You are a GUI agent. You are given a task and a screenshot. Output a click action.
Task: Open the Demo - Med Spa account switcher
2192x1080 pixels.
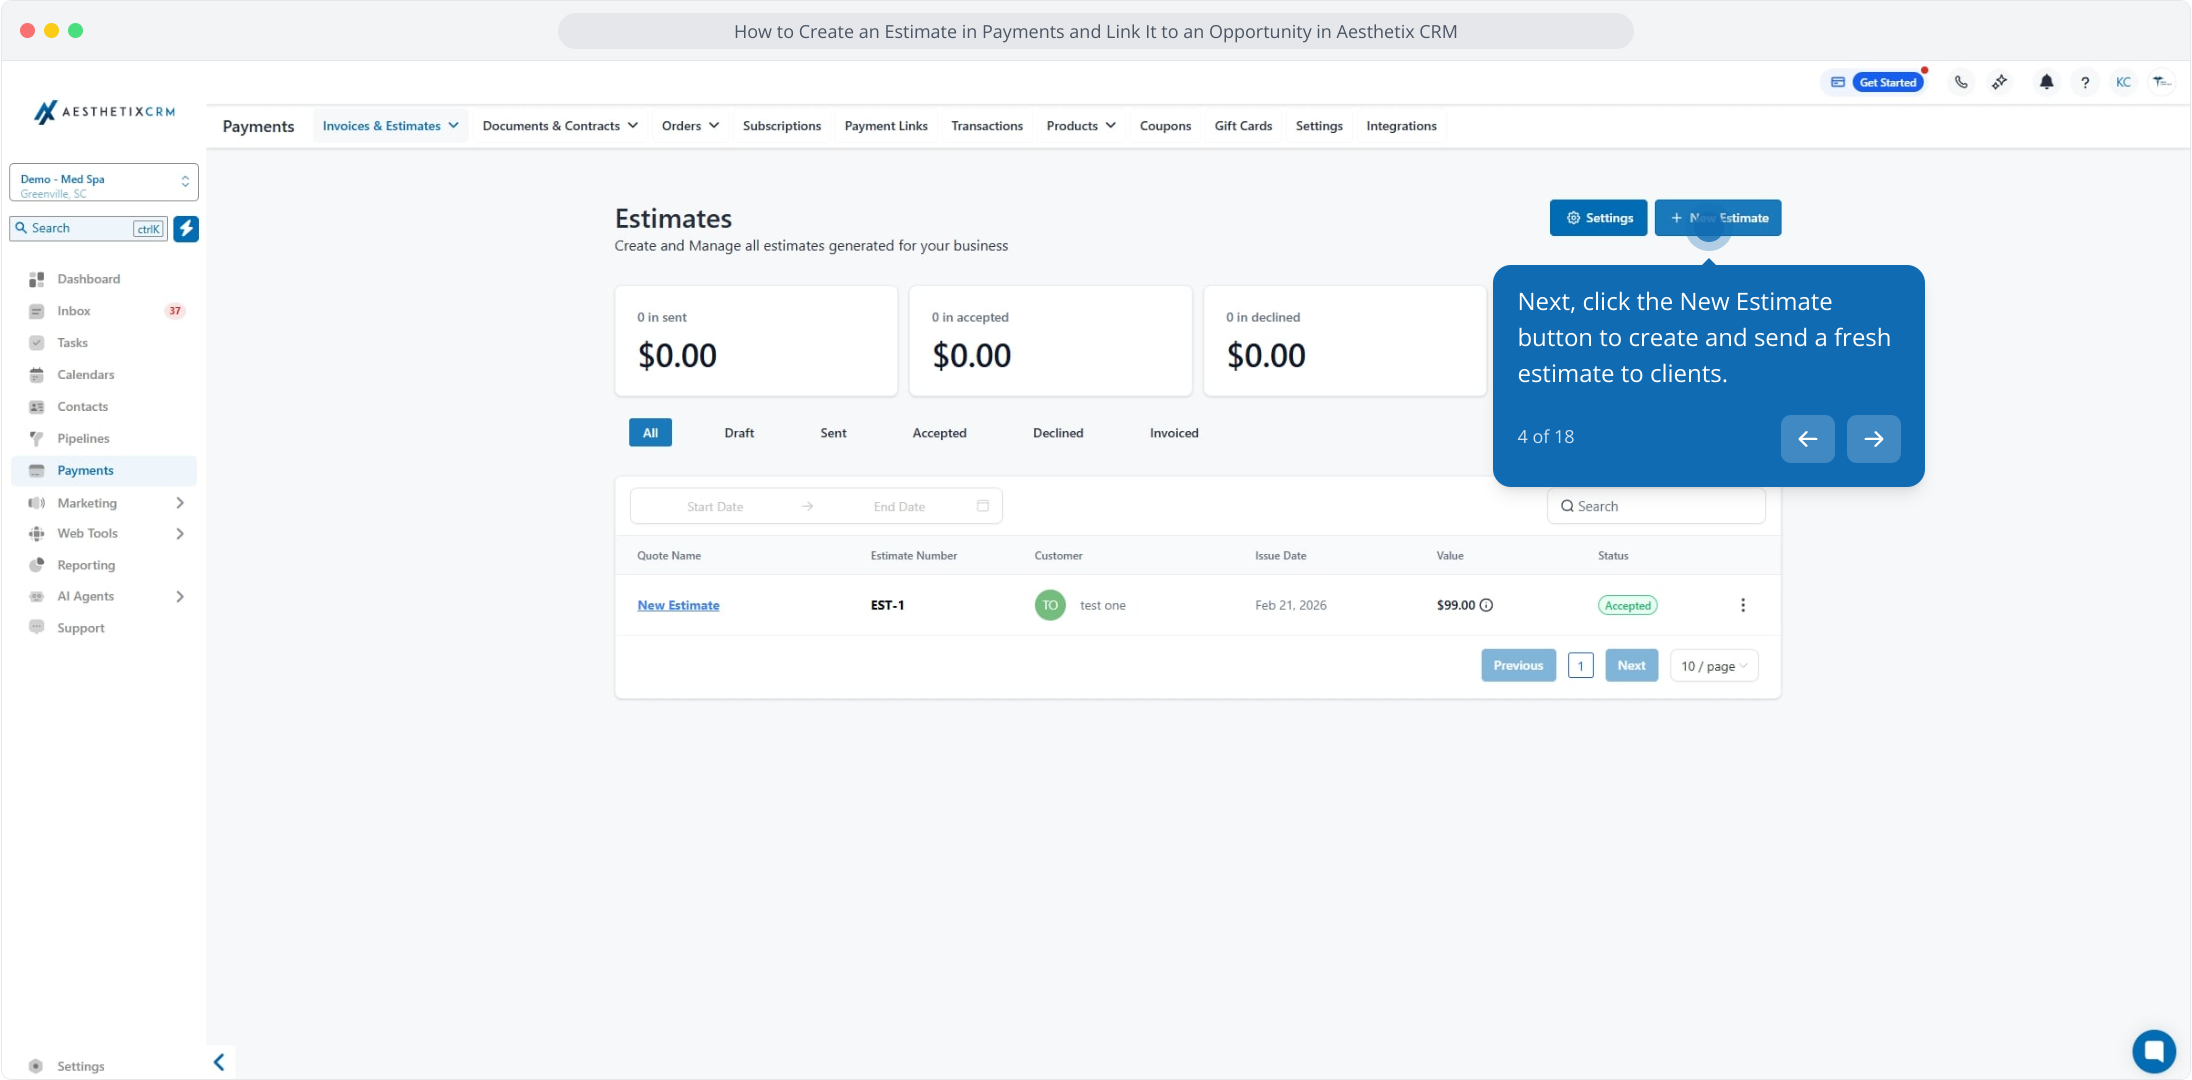pos(104,183)
